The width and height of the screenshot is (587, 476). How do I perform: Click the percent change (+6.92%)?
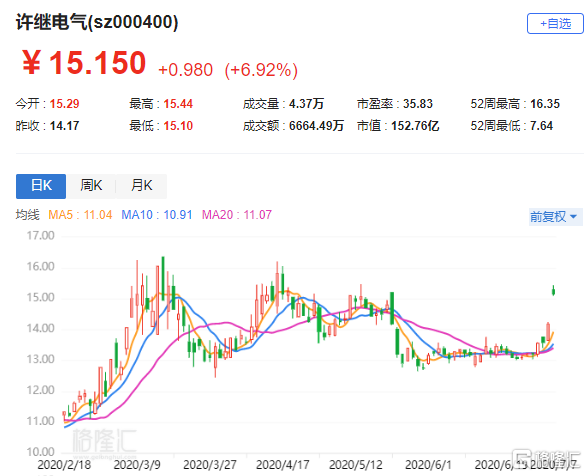pos(261,70)
